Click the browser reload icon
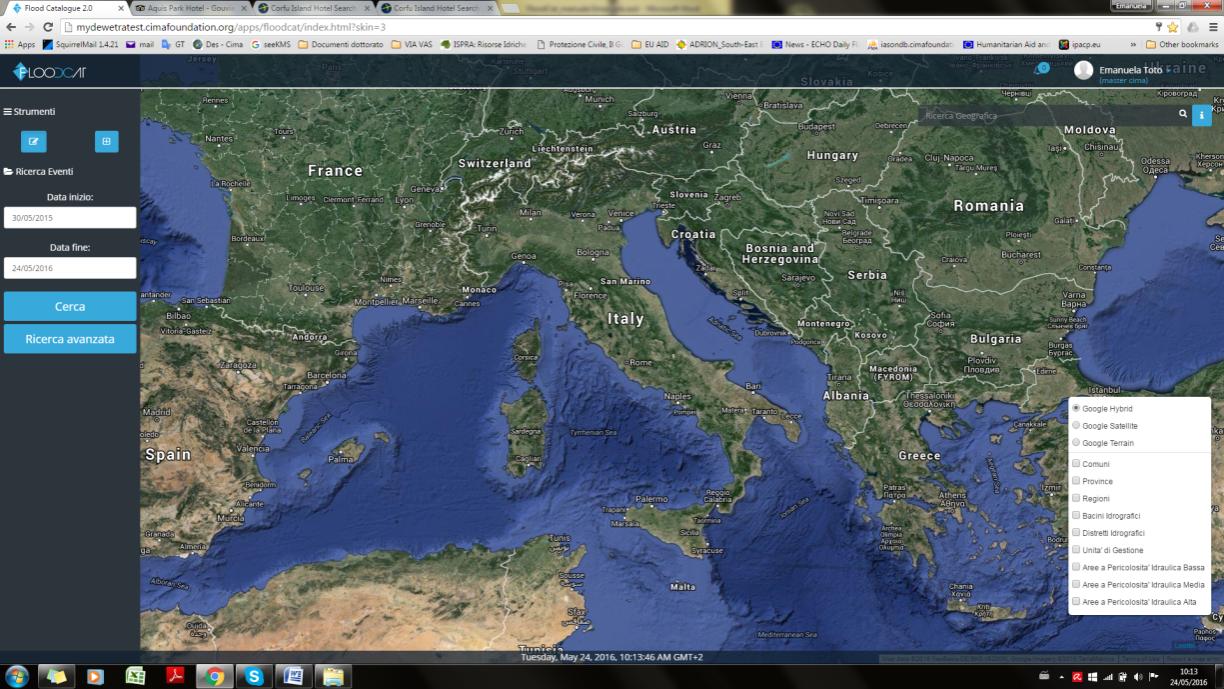1224x689 pixels. [x=47, y=27]
